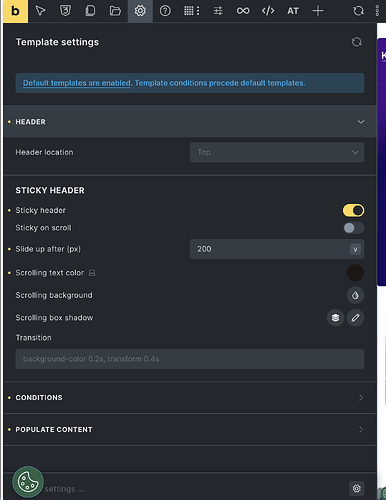386x500 pixels.
Task: Collapse the HEADER section
Action: click(190, 122)
